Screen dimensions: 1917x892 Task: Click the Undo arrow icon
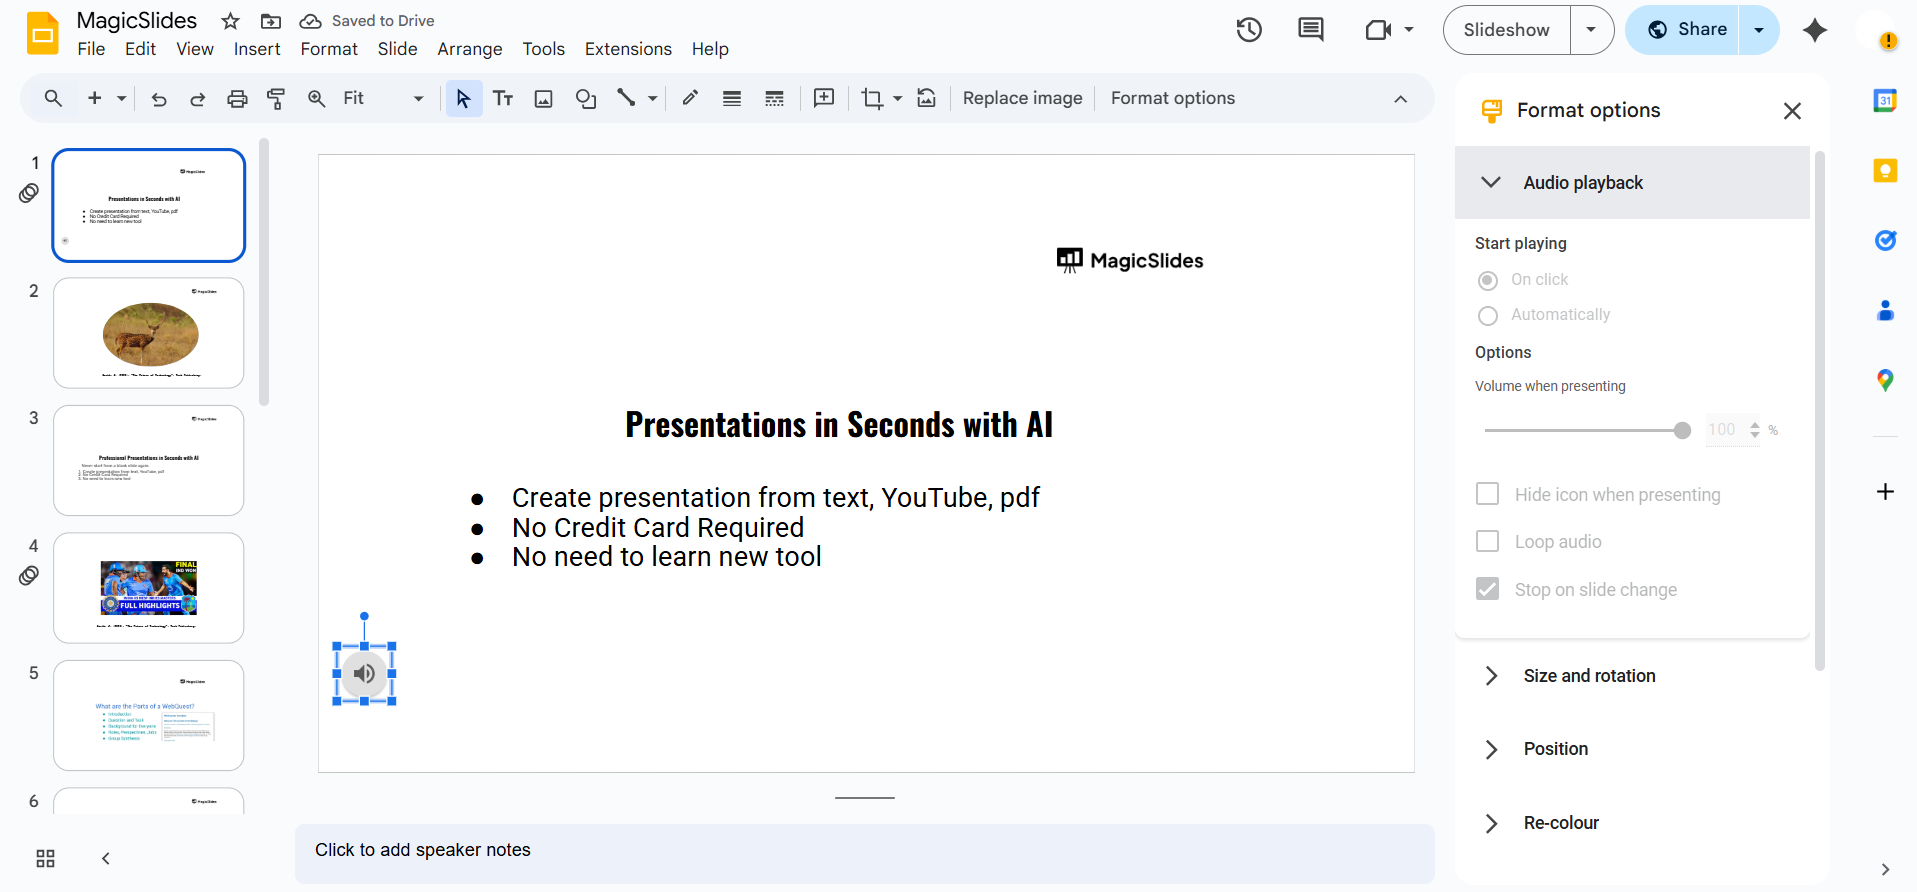159,99
